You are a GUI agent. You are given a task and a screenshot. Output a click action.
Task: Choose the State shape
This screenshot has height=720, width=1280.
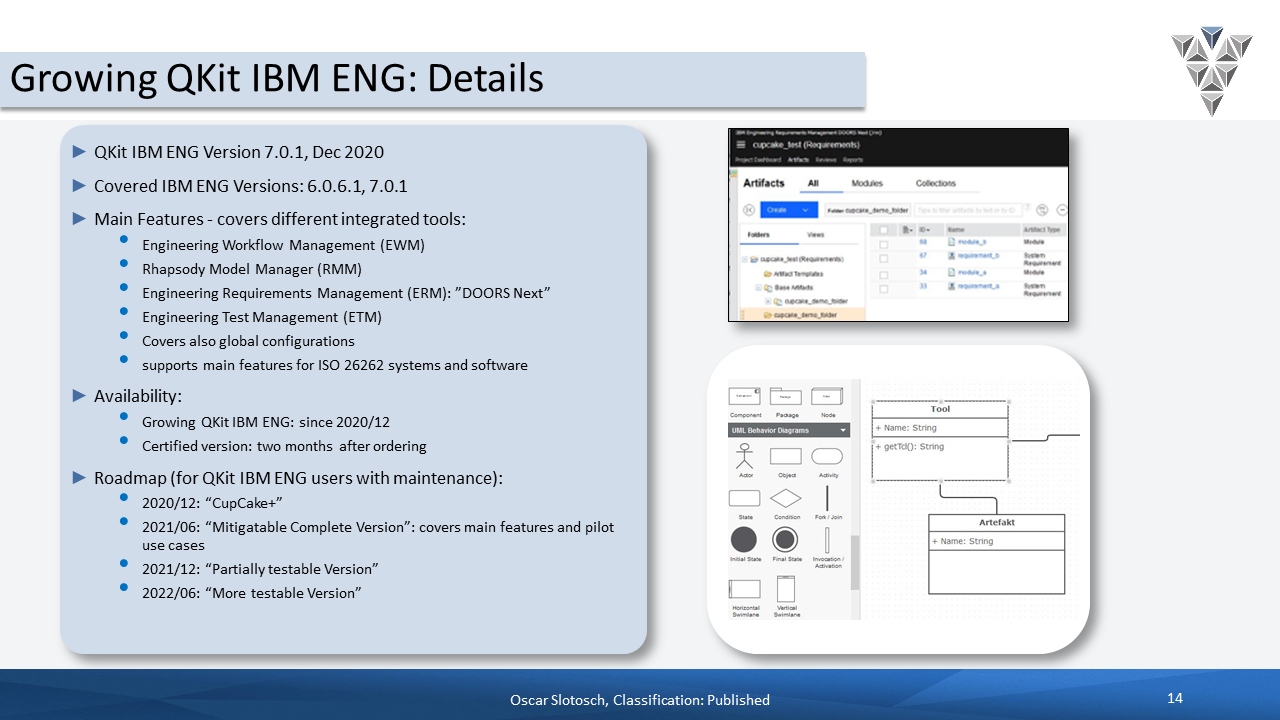click(745, 498)
